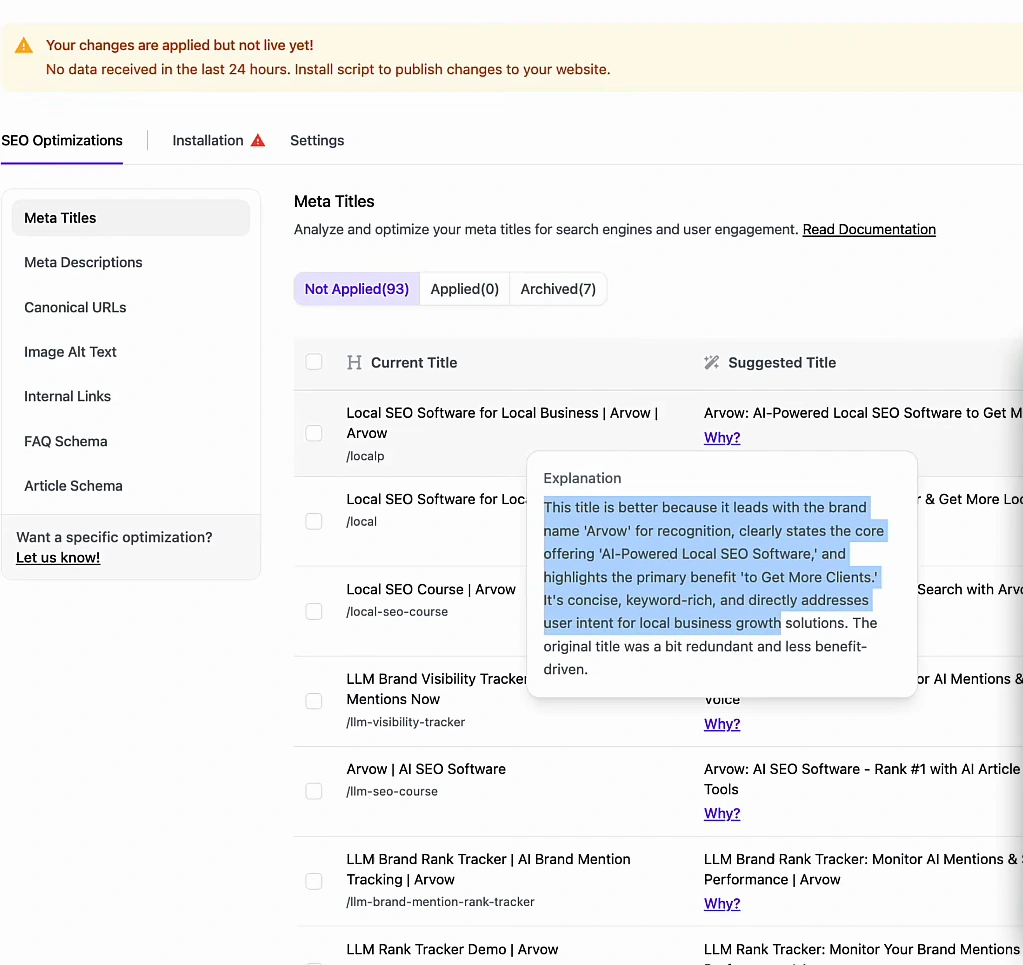Screen dimensions: 1023x965
Task: Select Meta Titles in the sidebar
Action: click(x=130, y=218)
